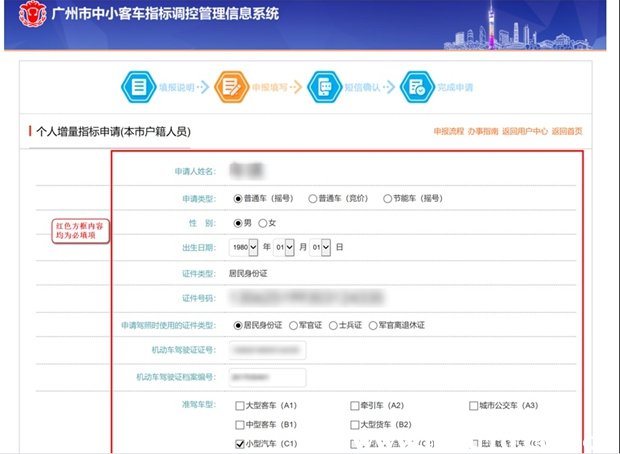Select 普通车(竞价) application type
The image size is (620, 454).
[314, 198]
